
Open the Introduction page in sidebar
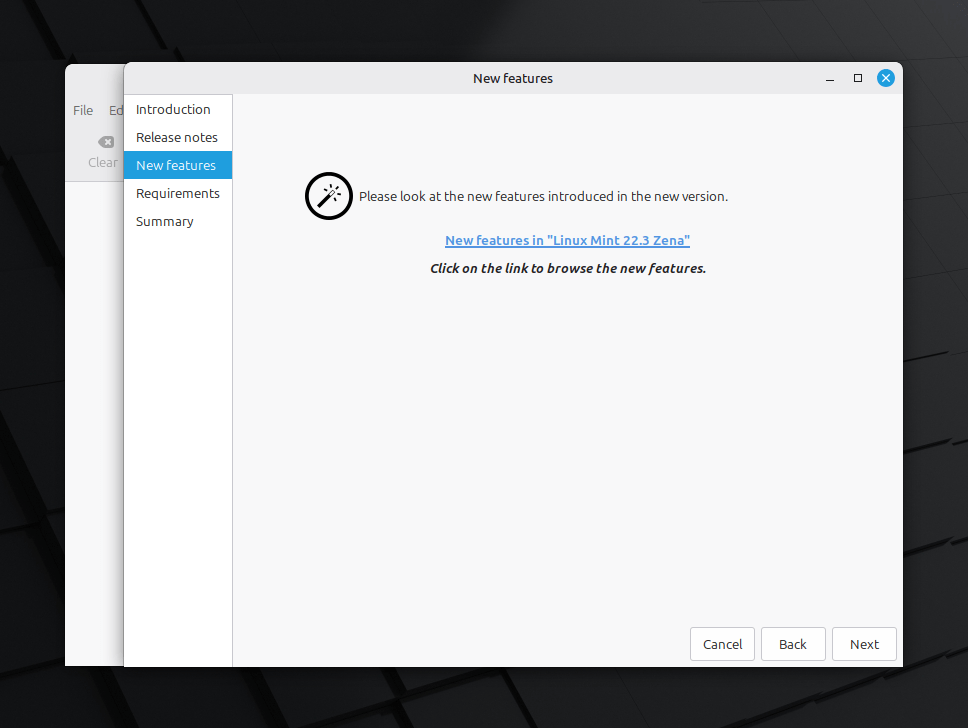pyautogui.click(x=178, y=109)
